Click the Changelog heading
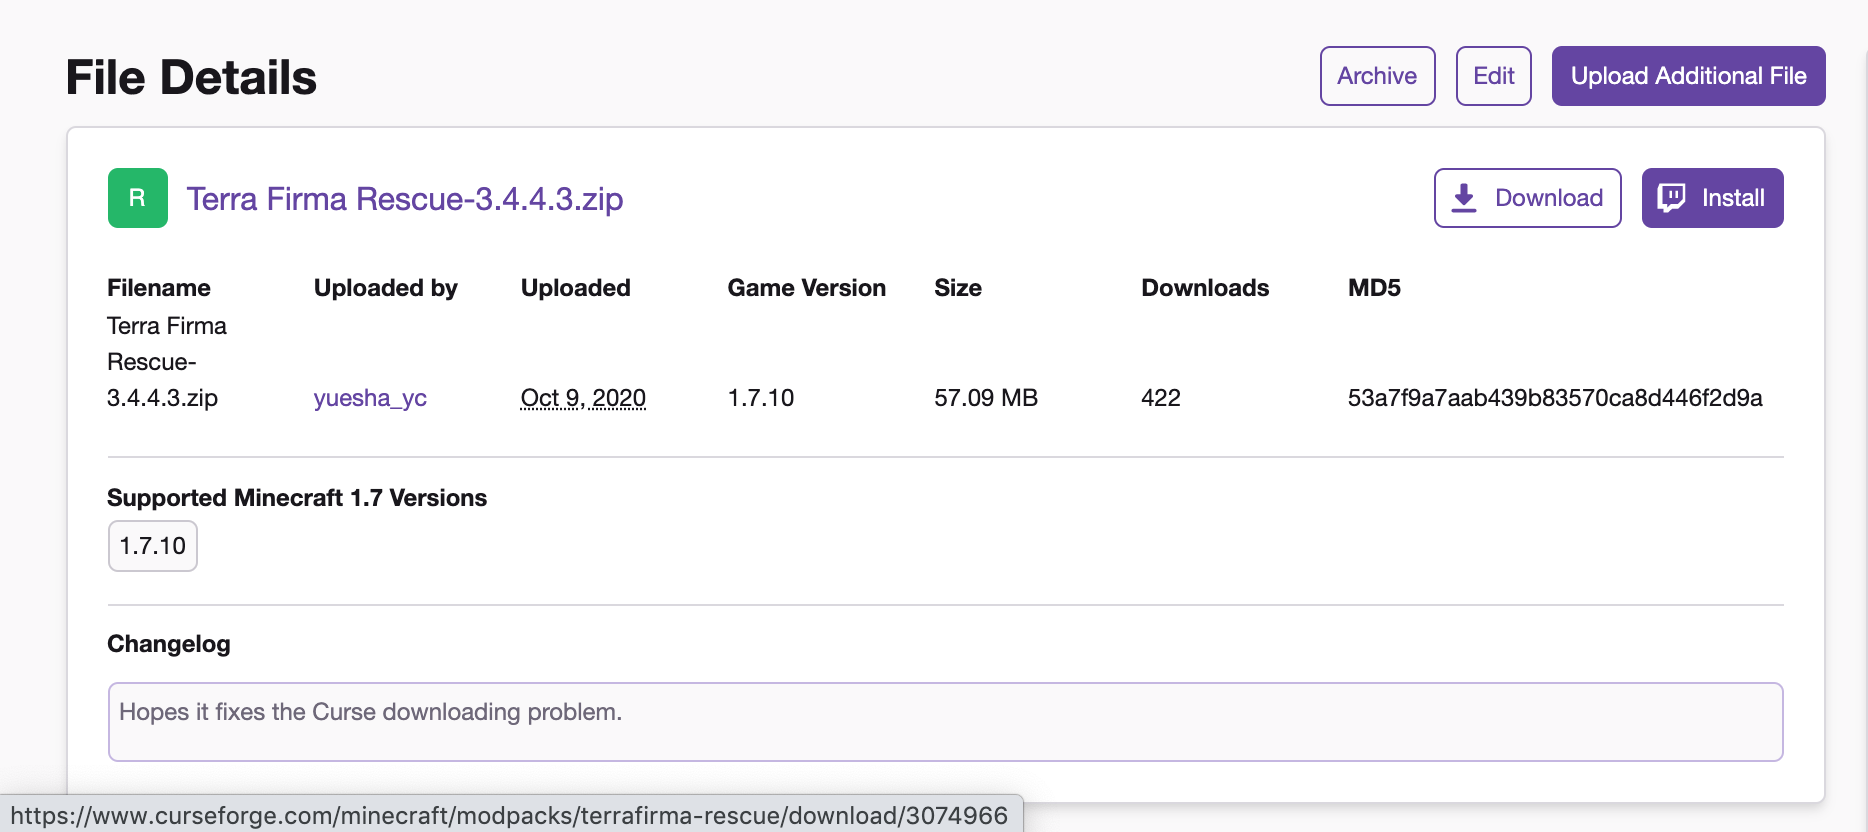 169,644
